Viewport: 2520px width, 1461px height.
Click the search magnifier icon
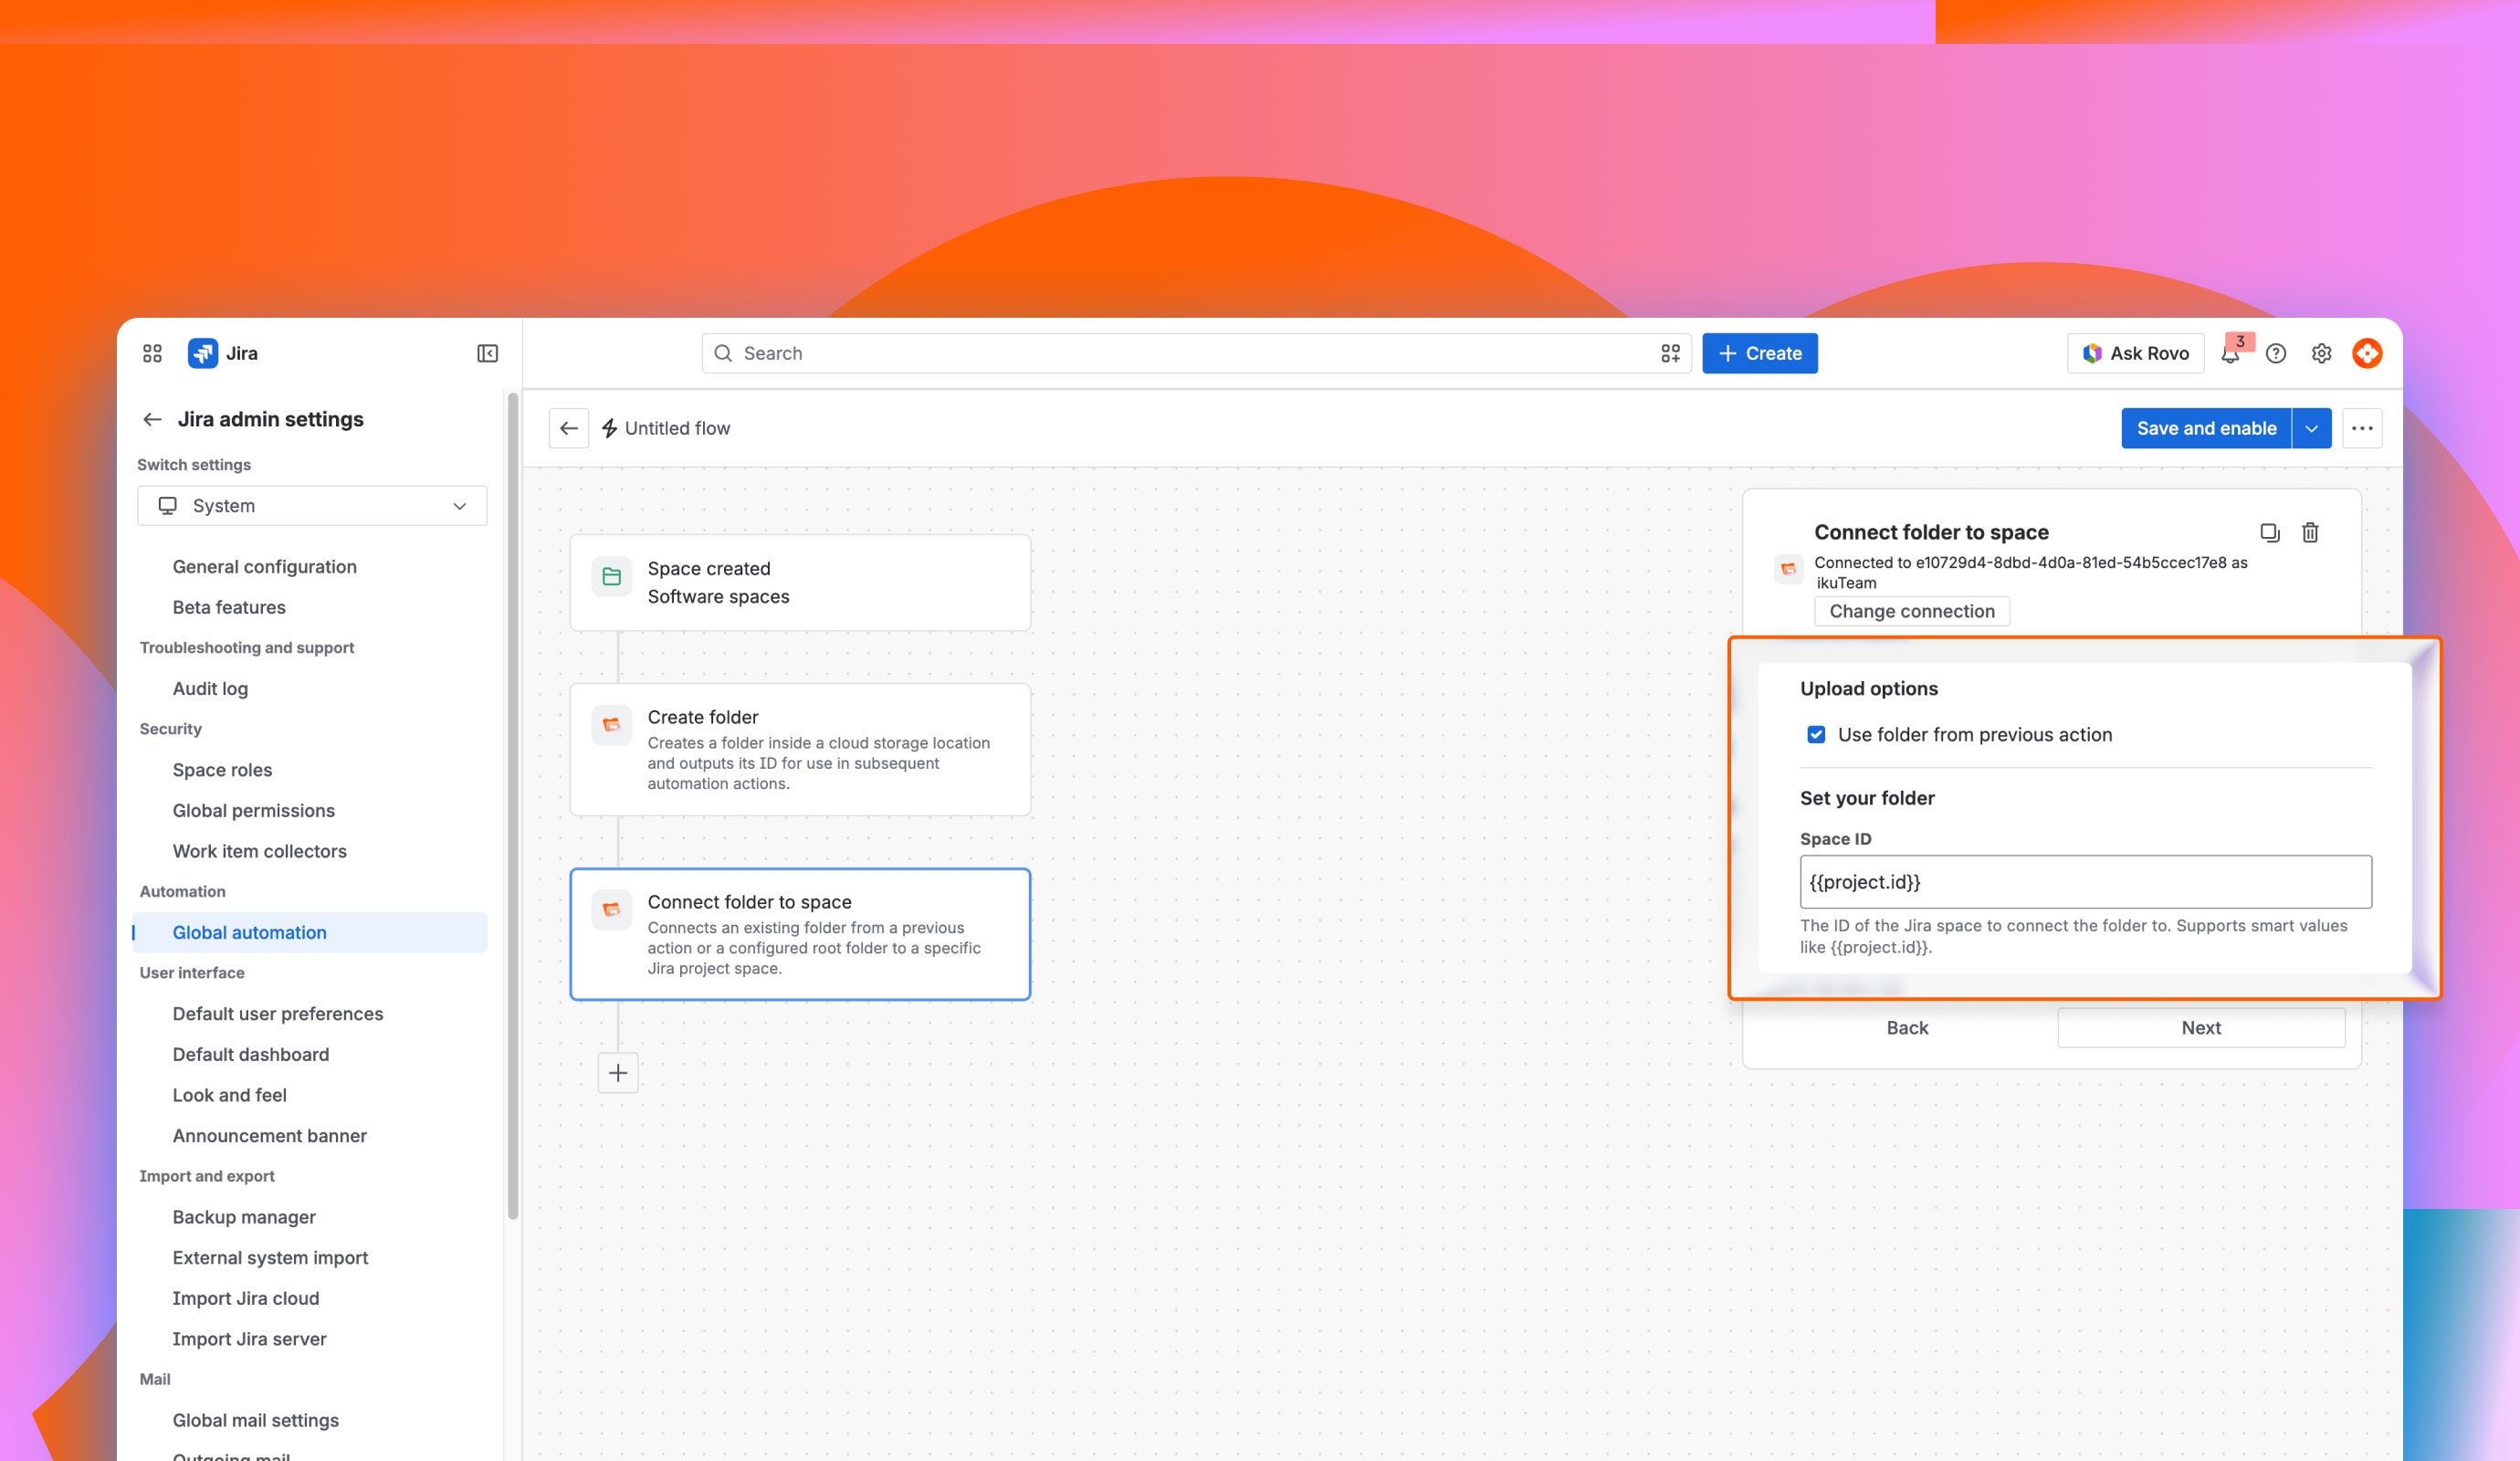tap(723, 353)
